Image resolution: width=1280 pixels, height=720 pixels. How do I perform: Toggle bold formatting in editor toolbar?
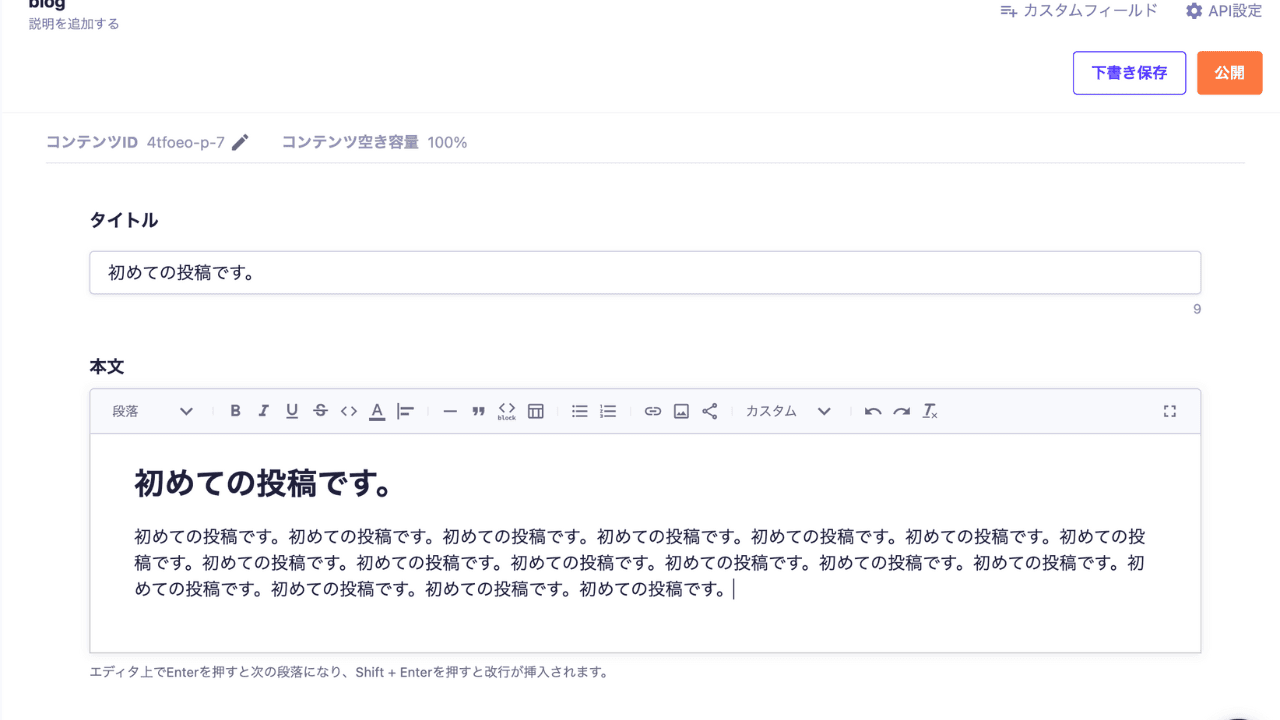tap(235, 411)
